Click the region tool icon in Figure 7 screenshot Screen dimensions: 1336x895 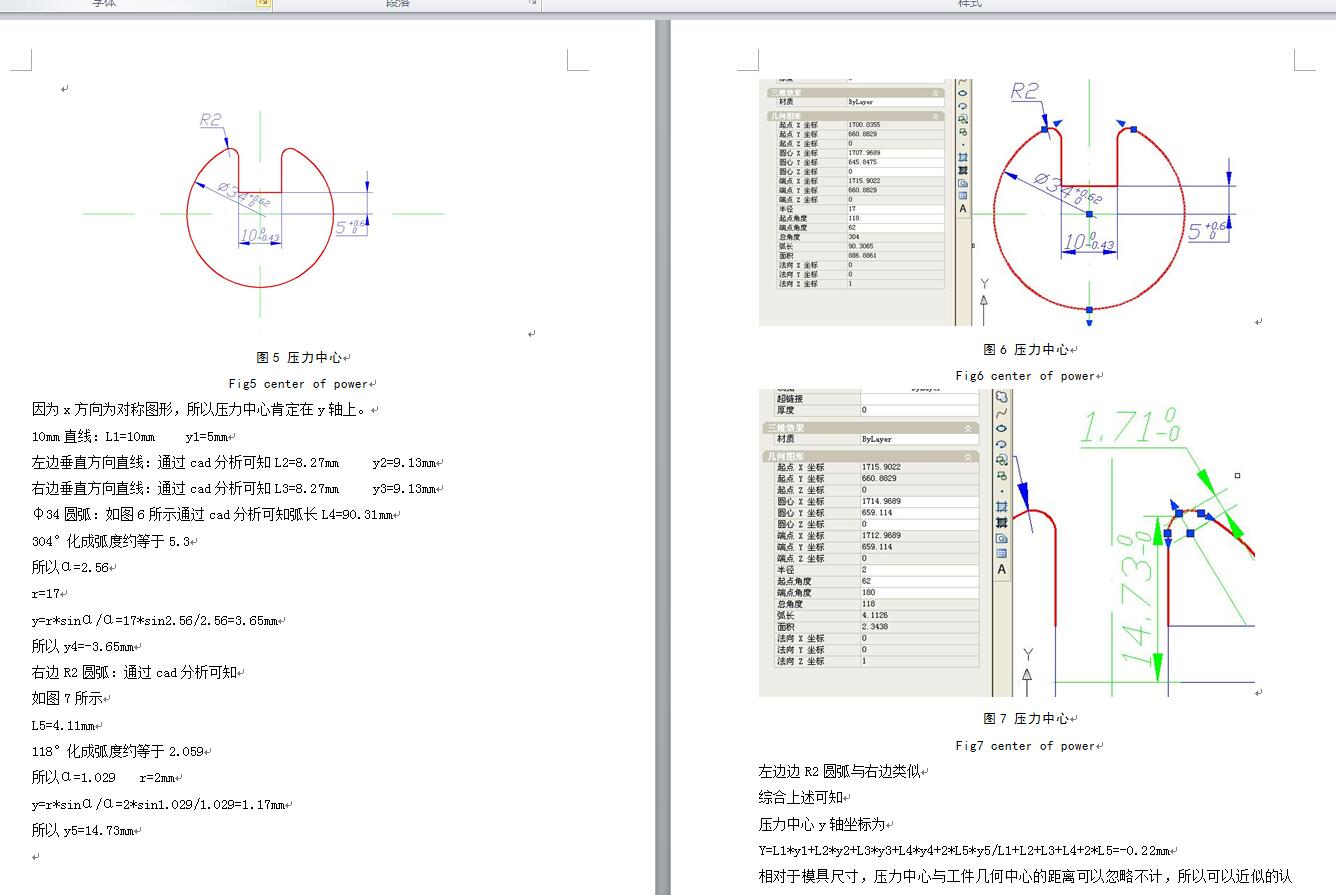click(x=1001, y=538)
